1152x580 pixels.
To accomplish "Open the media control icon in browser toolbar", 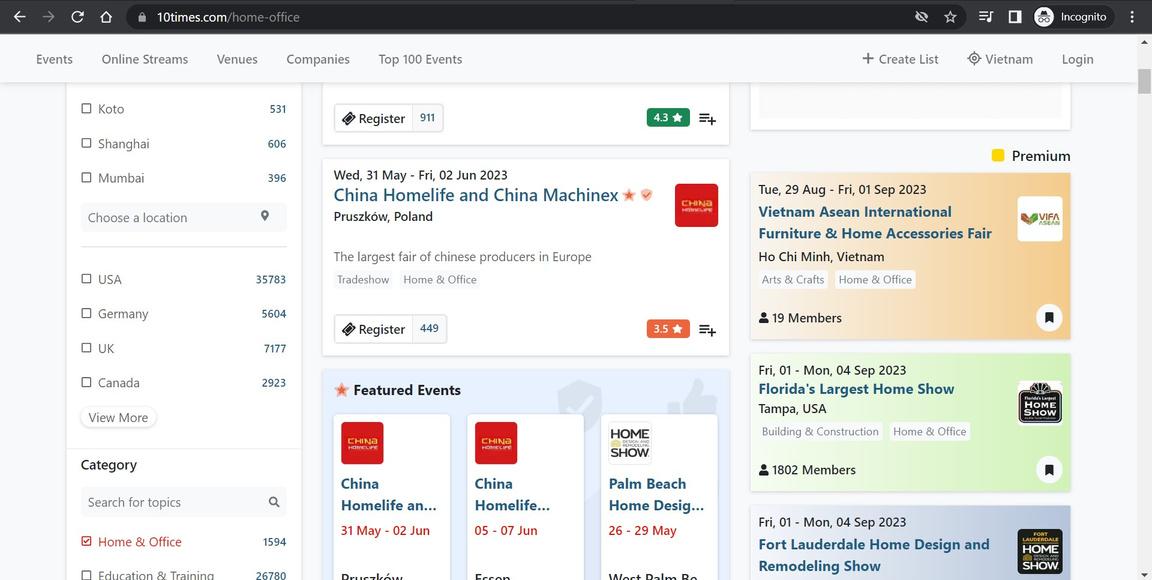I will pyautogui.click(x=986, y=17).
